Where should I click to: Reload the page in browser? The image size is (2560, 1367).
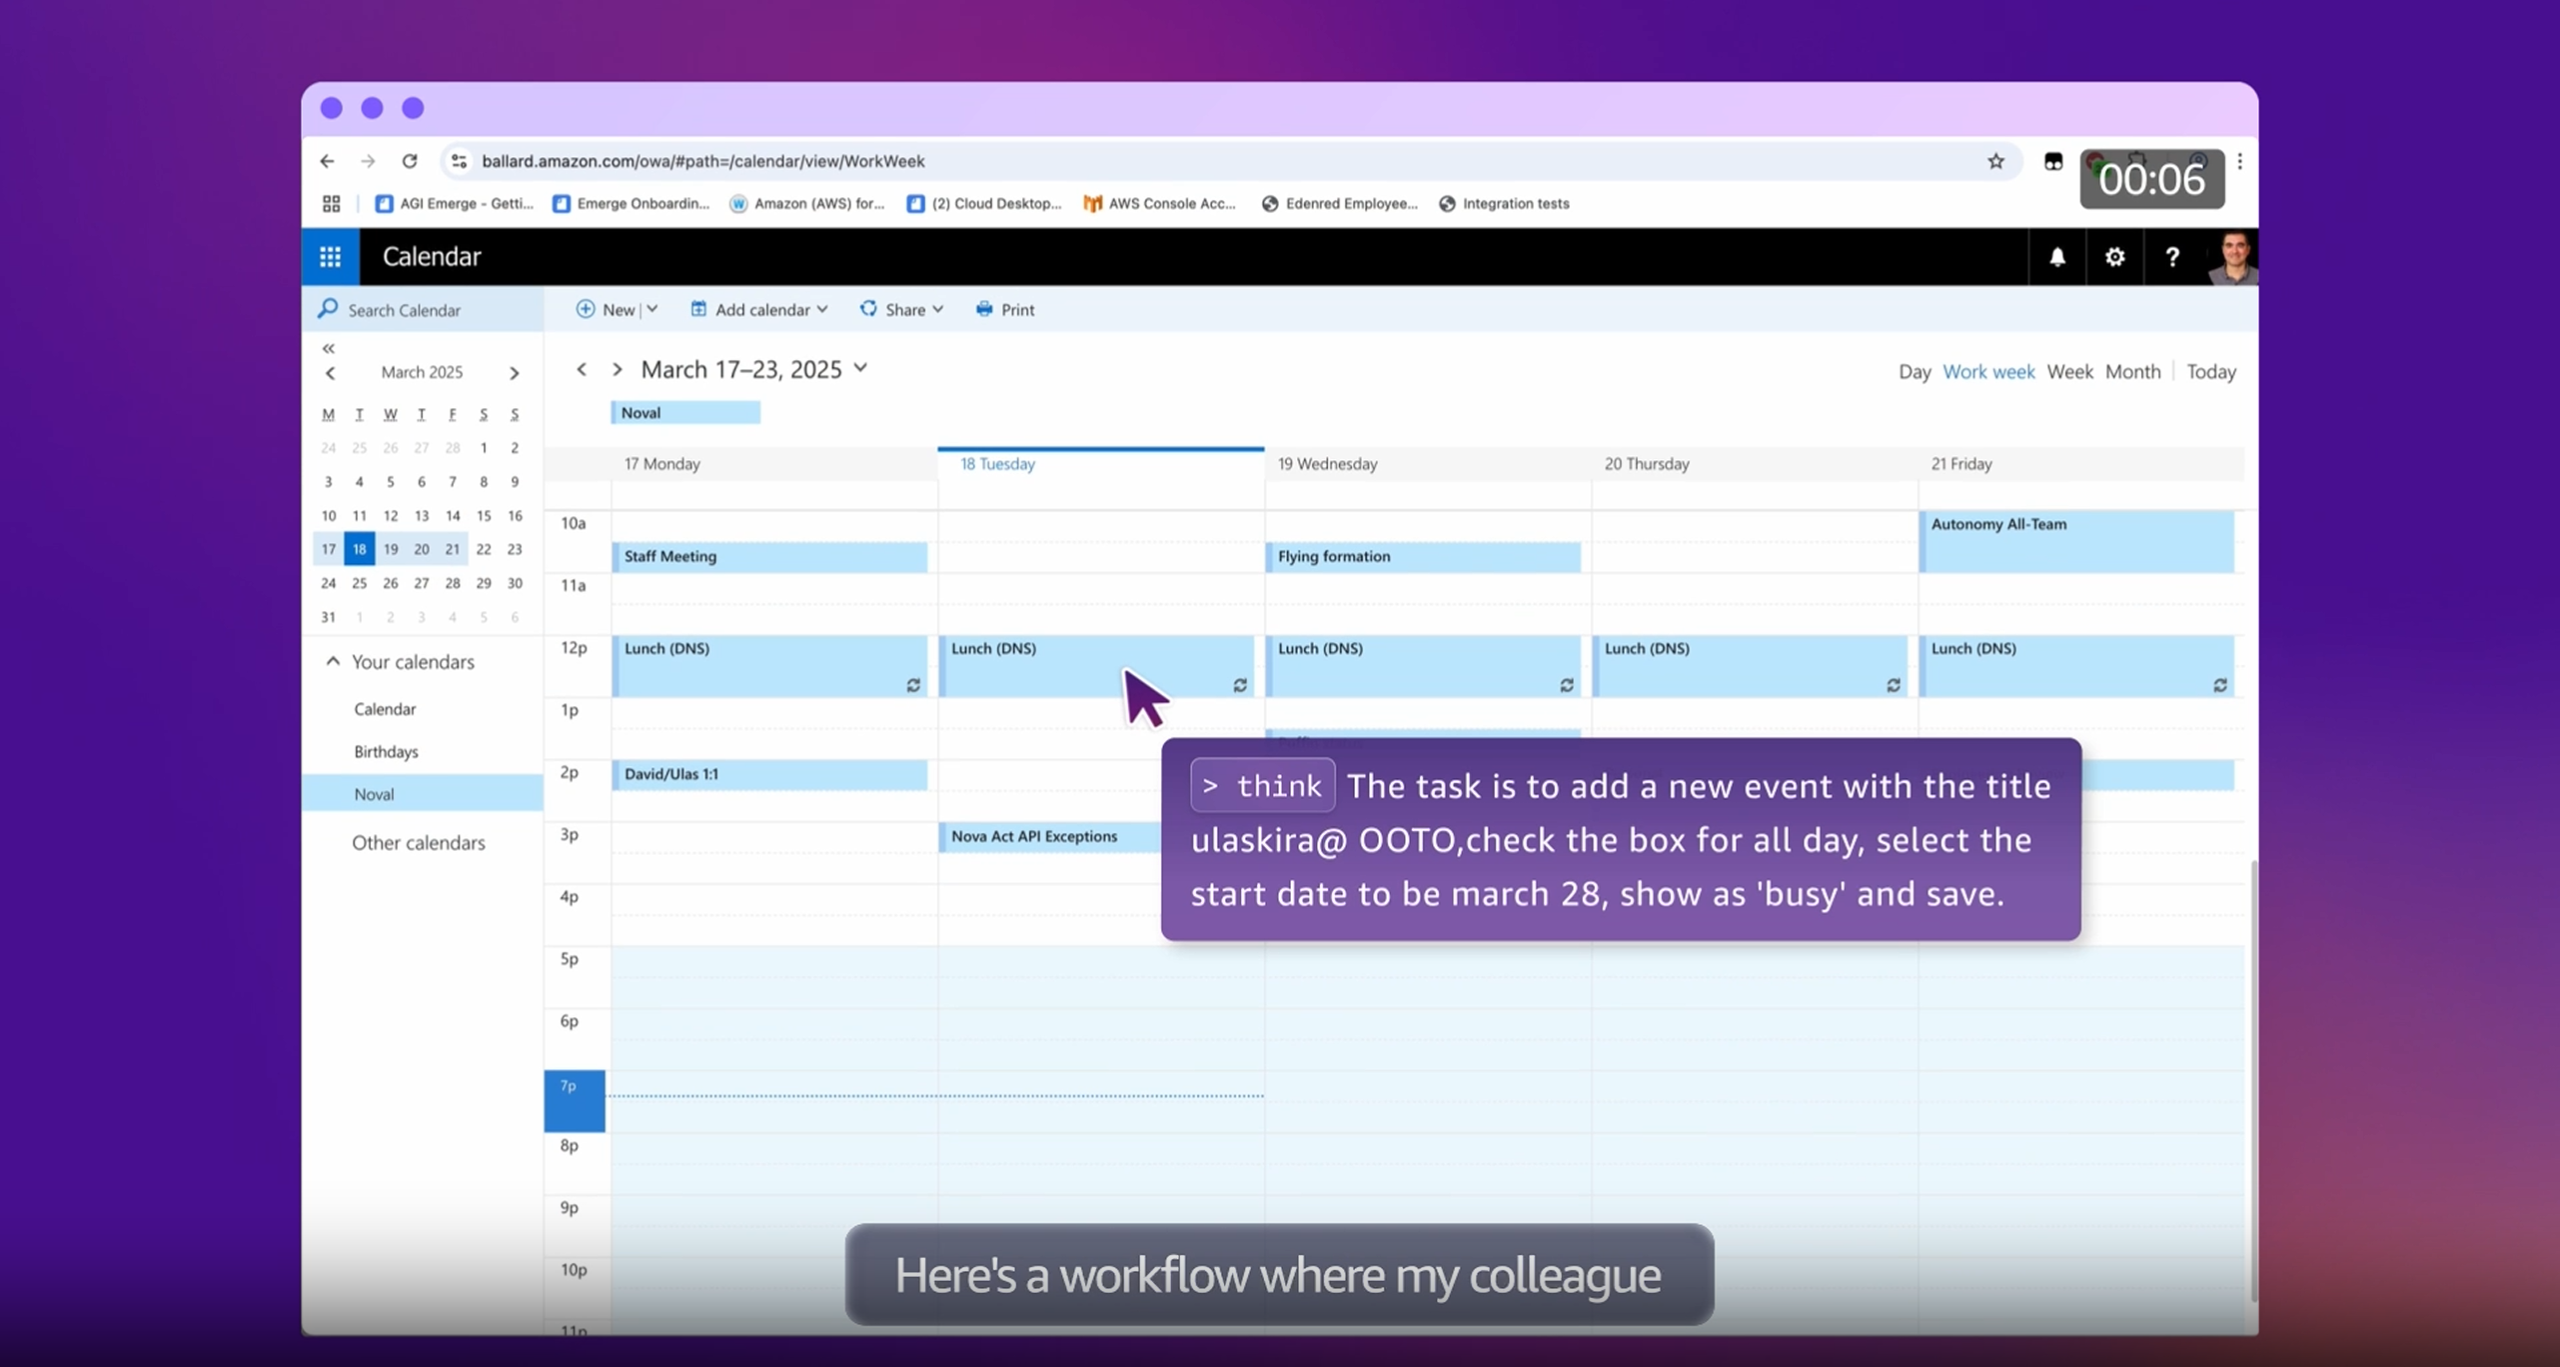pyautogui.click(x=410, y=161)
